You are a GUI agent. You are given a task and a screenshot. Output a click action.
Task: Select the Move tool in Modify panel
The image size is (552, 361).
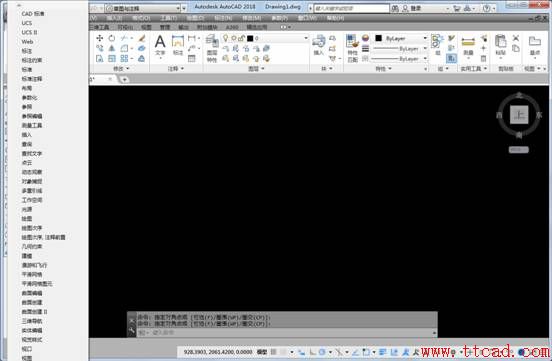coord(100,38)
